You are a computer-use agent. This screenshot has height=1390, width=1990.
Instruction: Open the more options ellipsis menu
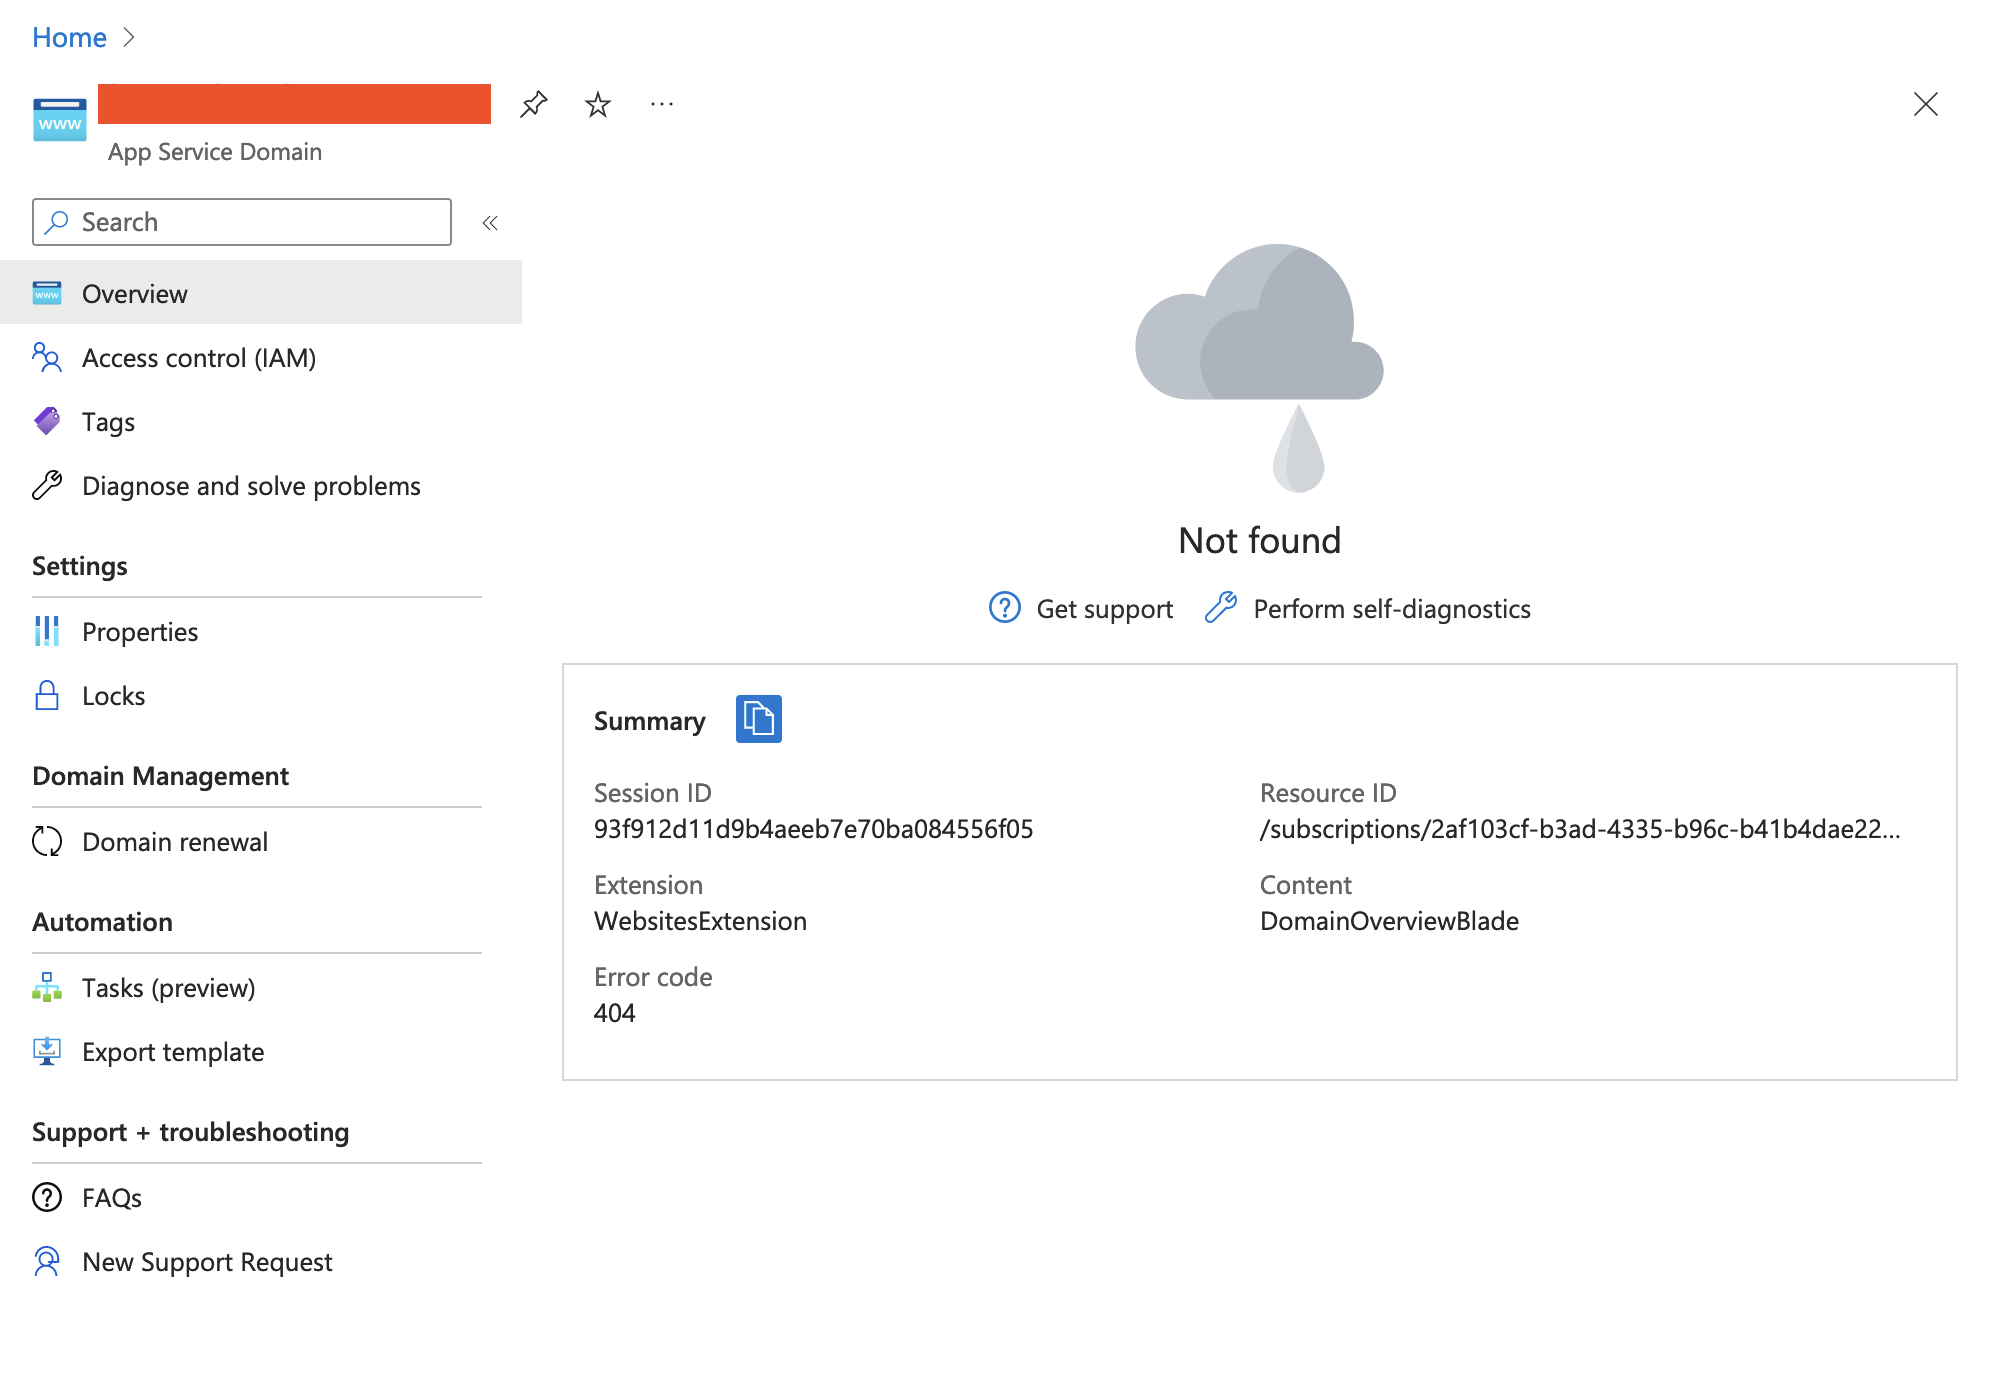(x=662, y=104)
